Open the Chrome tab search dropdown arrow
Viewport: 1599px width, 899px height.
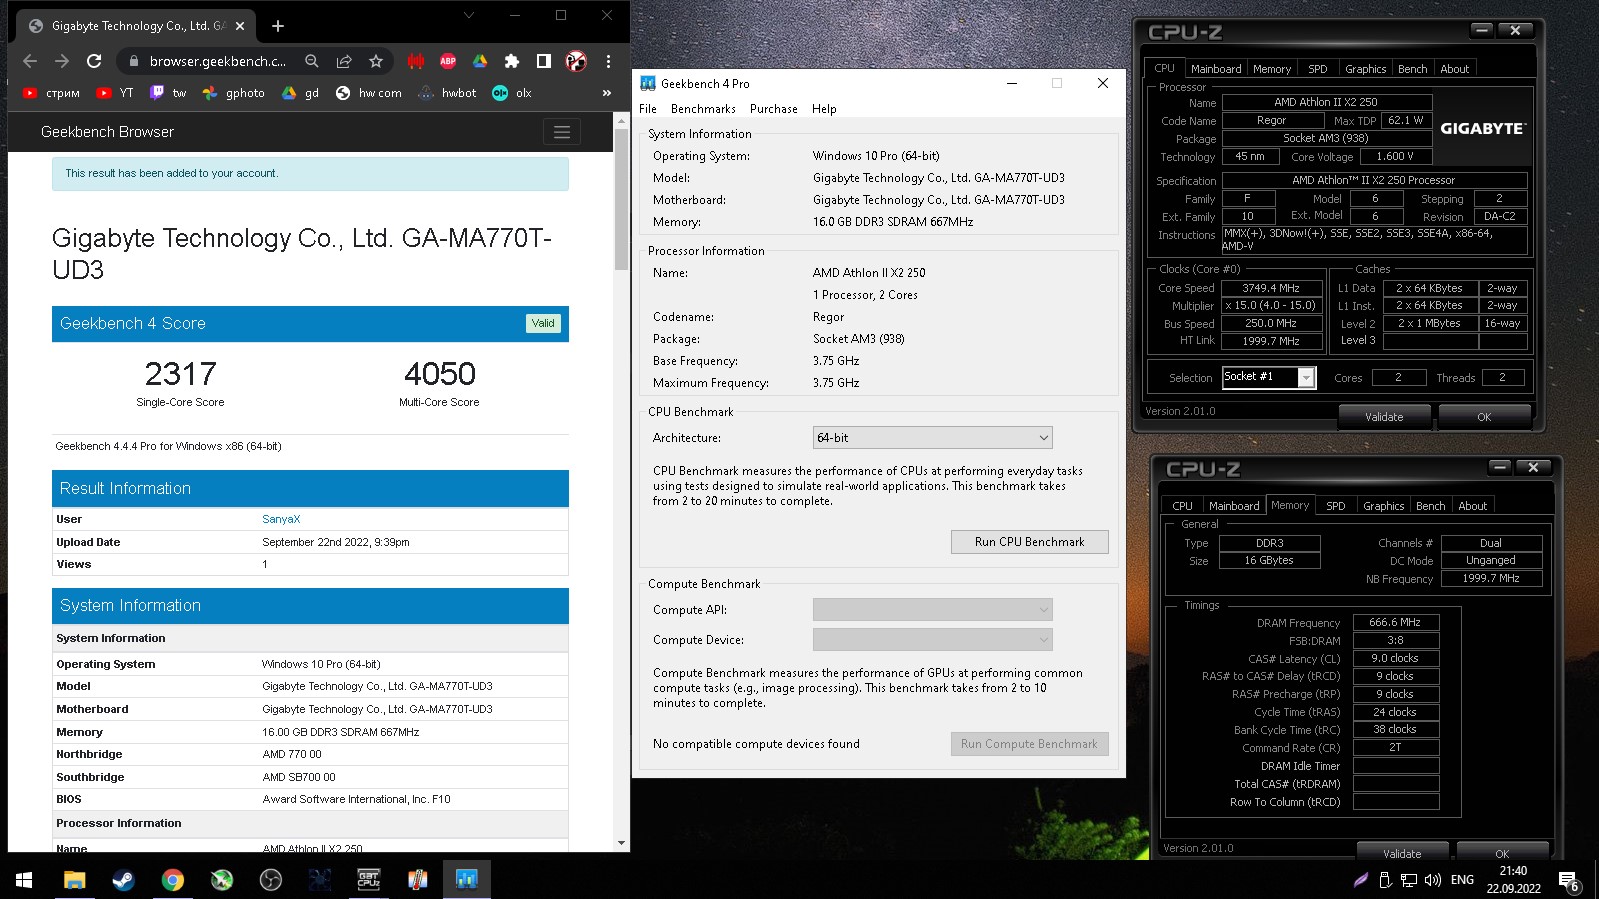[468, 16]
